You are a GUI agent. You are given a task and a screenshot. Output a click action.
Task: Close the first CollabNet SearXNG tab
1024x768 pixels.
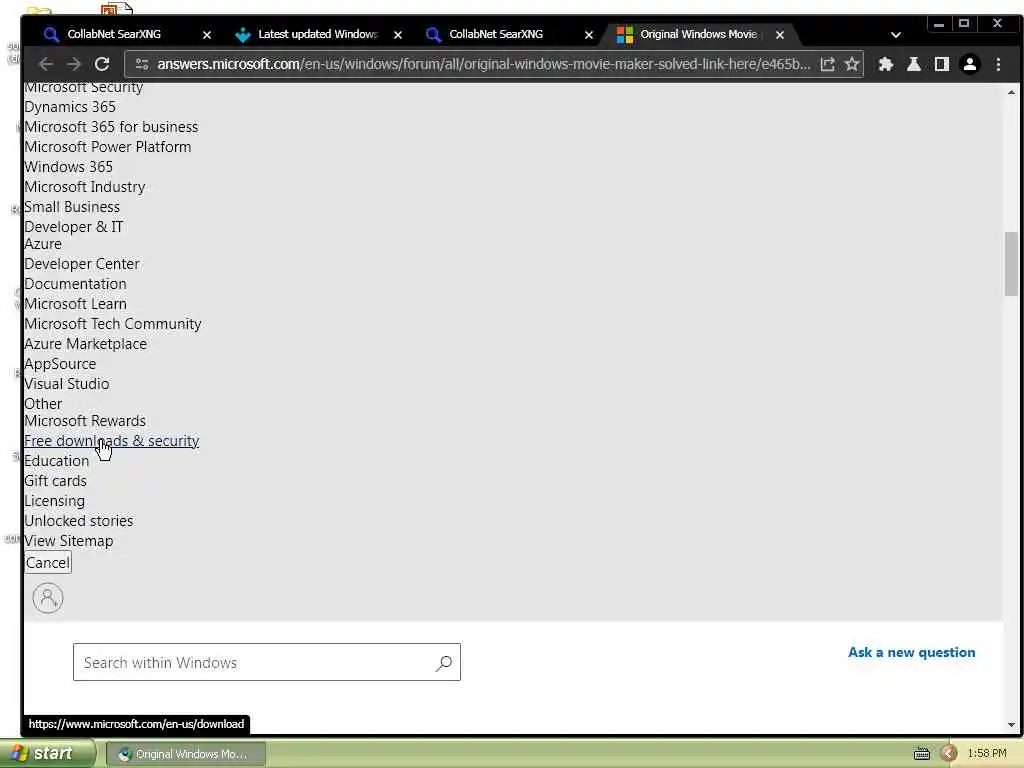coord(206,35)
